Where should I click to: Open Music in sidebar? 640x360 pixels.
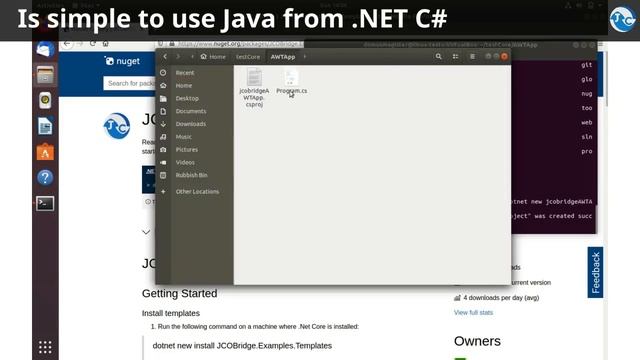[183, 137]
